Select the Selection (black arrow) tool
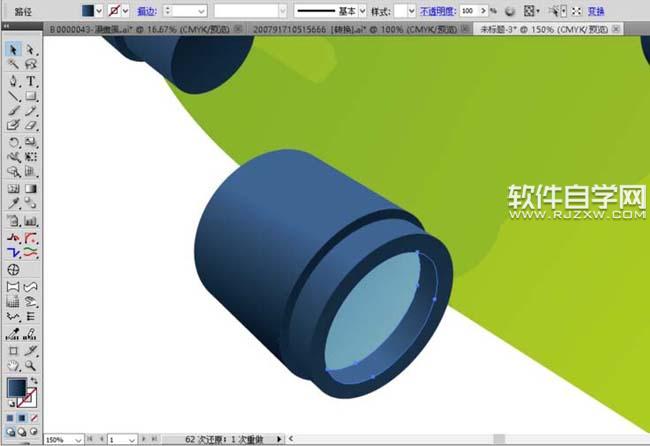 tap(13, 50)
